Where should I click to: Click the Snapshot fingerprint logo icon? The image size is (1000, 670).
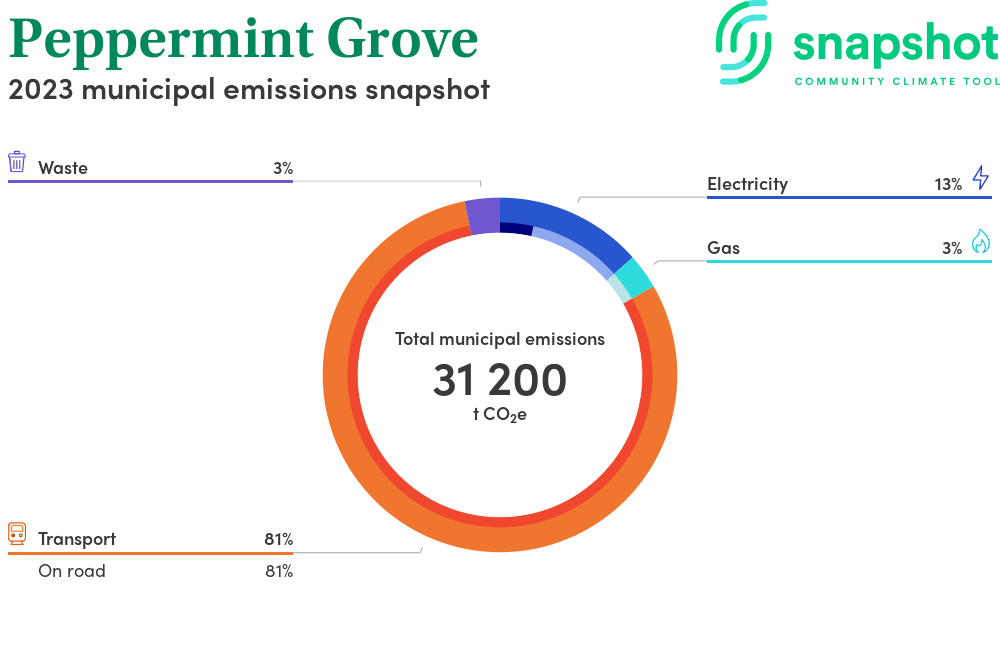click(745, 42)
